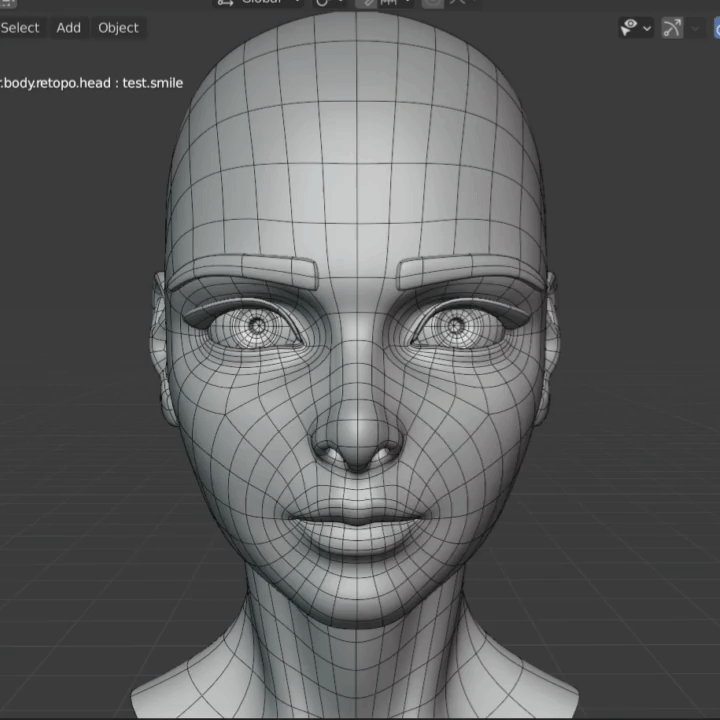The image size is (720, 720).
Task: Expand the gizmo options arrow beside Show Gizmo
Action: pos(695,28)
